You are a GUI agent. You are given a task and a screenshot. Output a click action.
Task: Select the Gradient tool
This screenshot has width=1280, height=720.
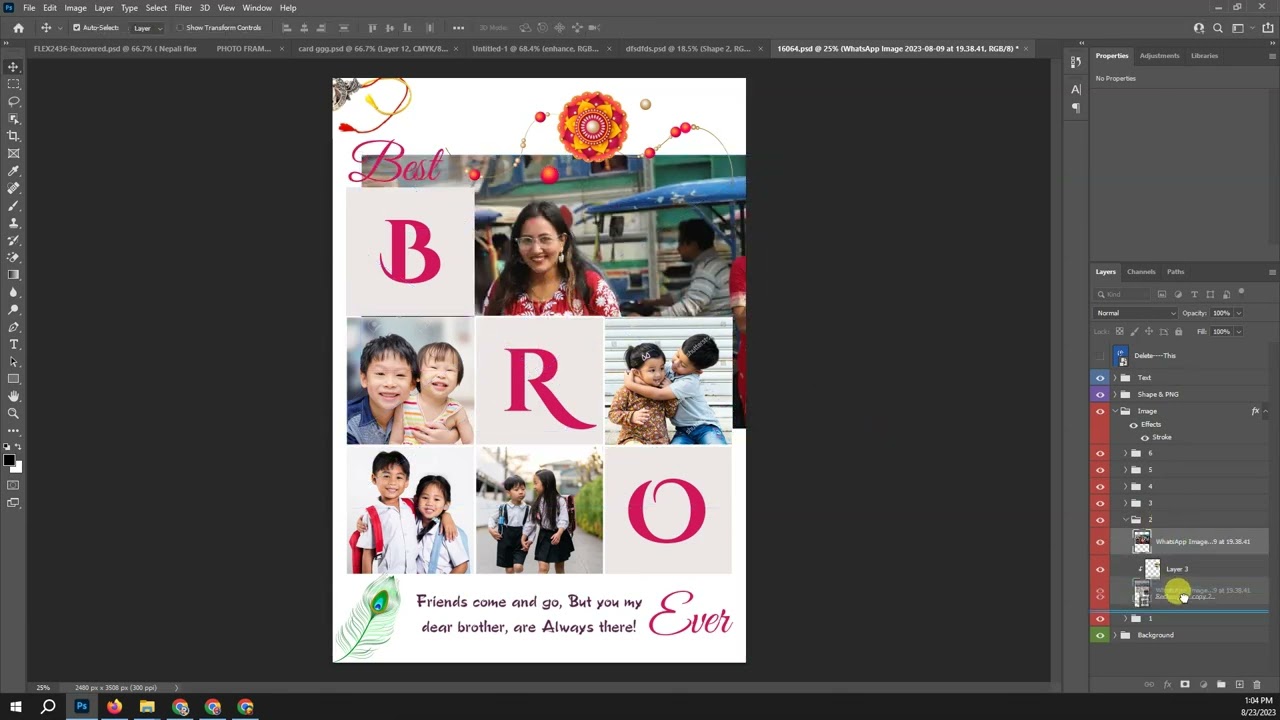13,275
